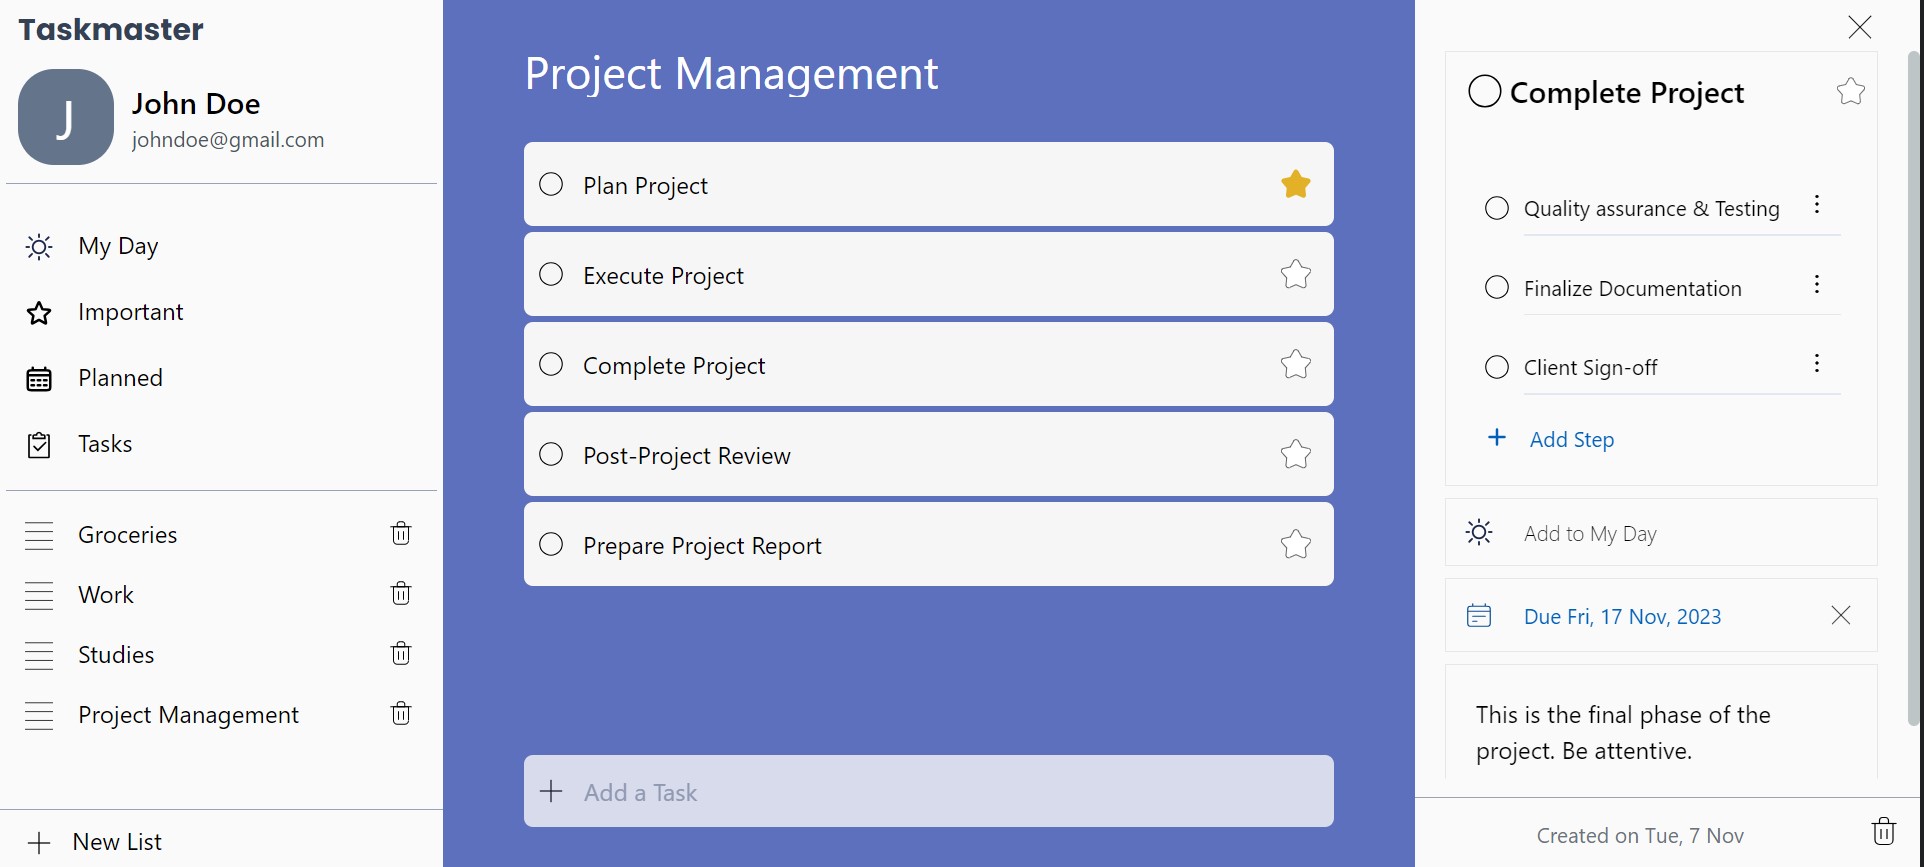Click the Add a Task field
Viewport: 1924px width, 867px height.
(928, 791)
